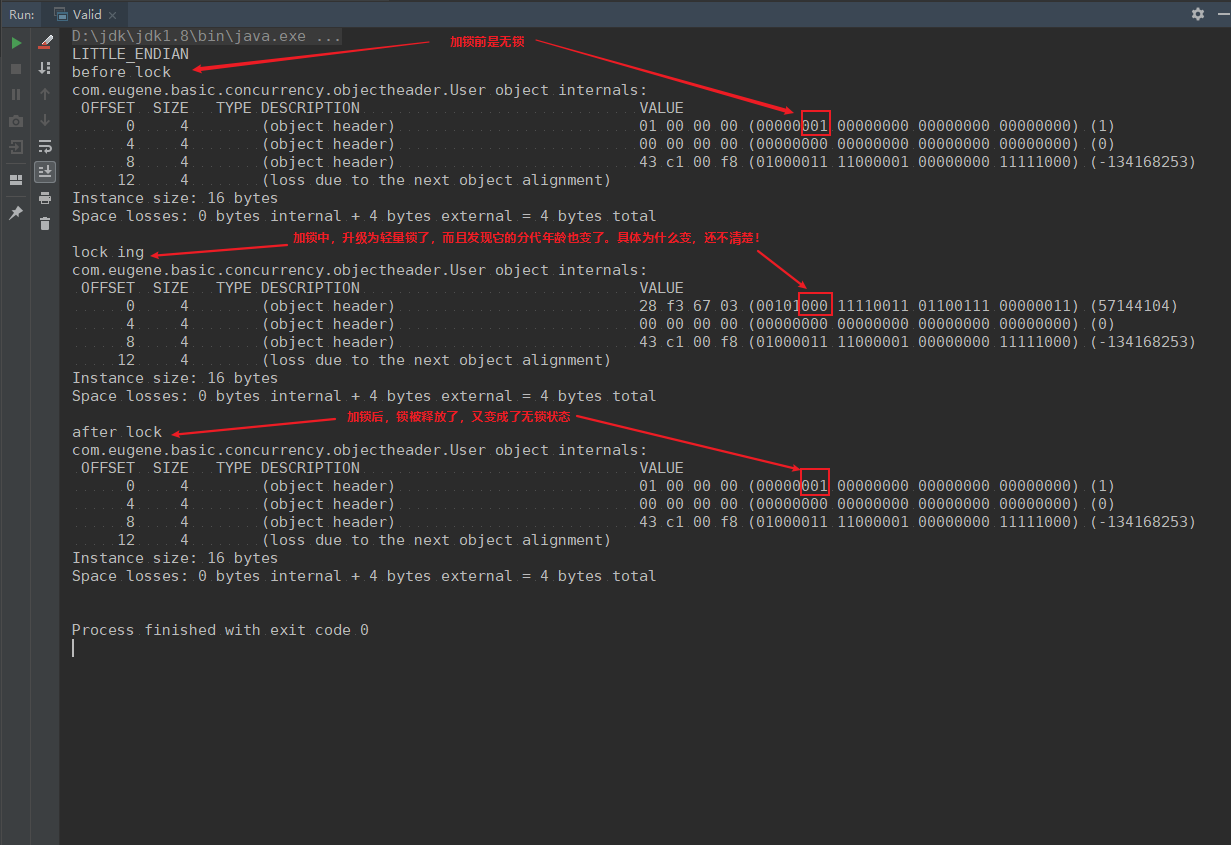Pin the Valid run tab

click(x=16, y=213)
